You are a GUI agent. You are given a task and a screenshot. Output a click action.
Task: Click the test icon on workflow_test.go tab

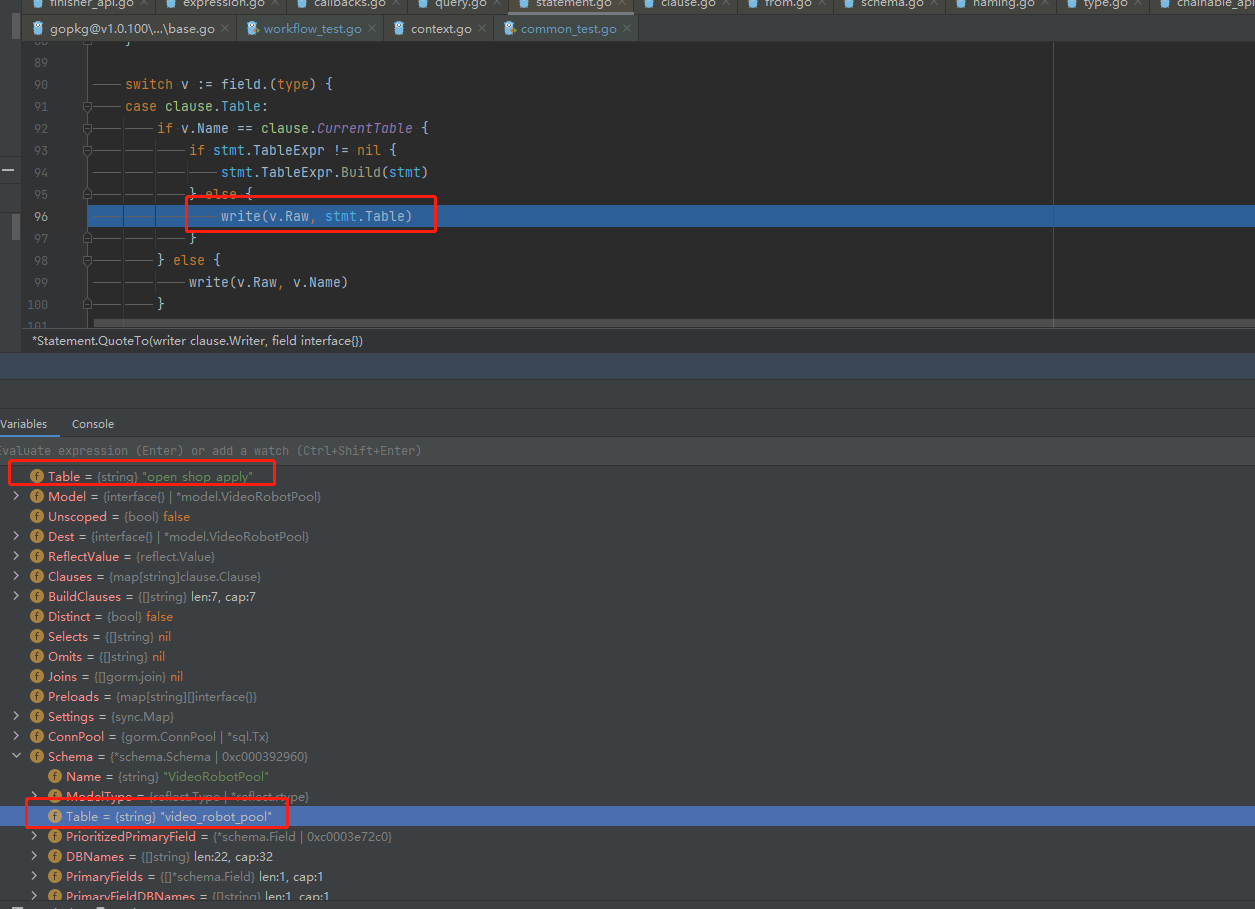click(251, 28)
